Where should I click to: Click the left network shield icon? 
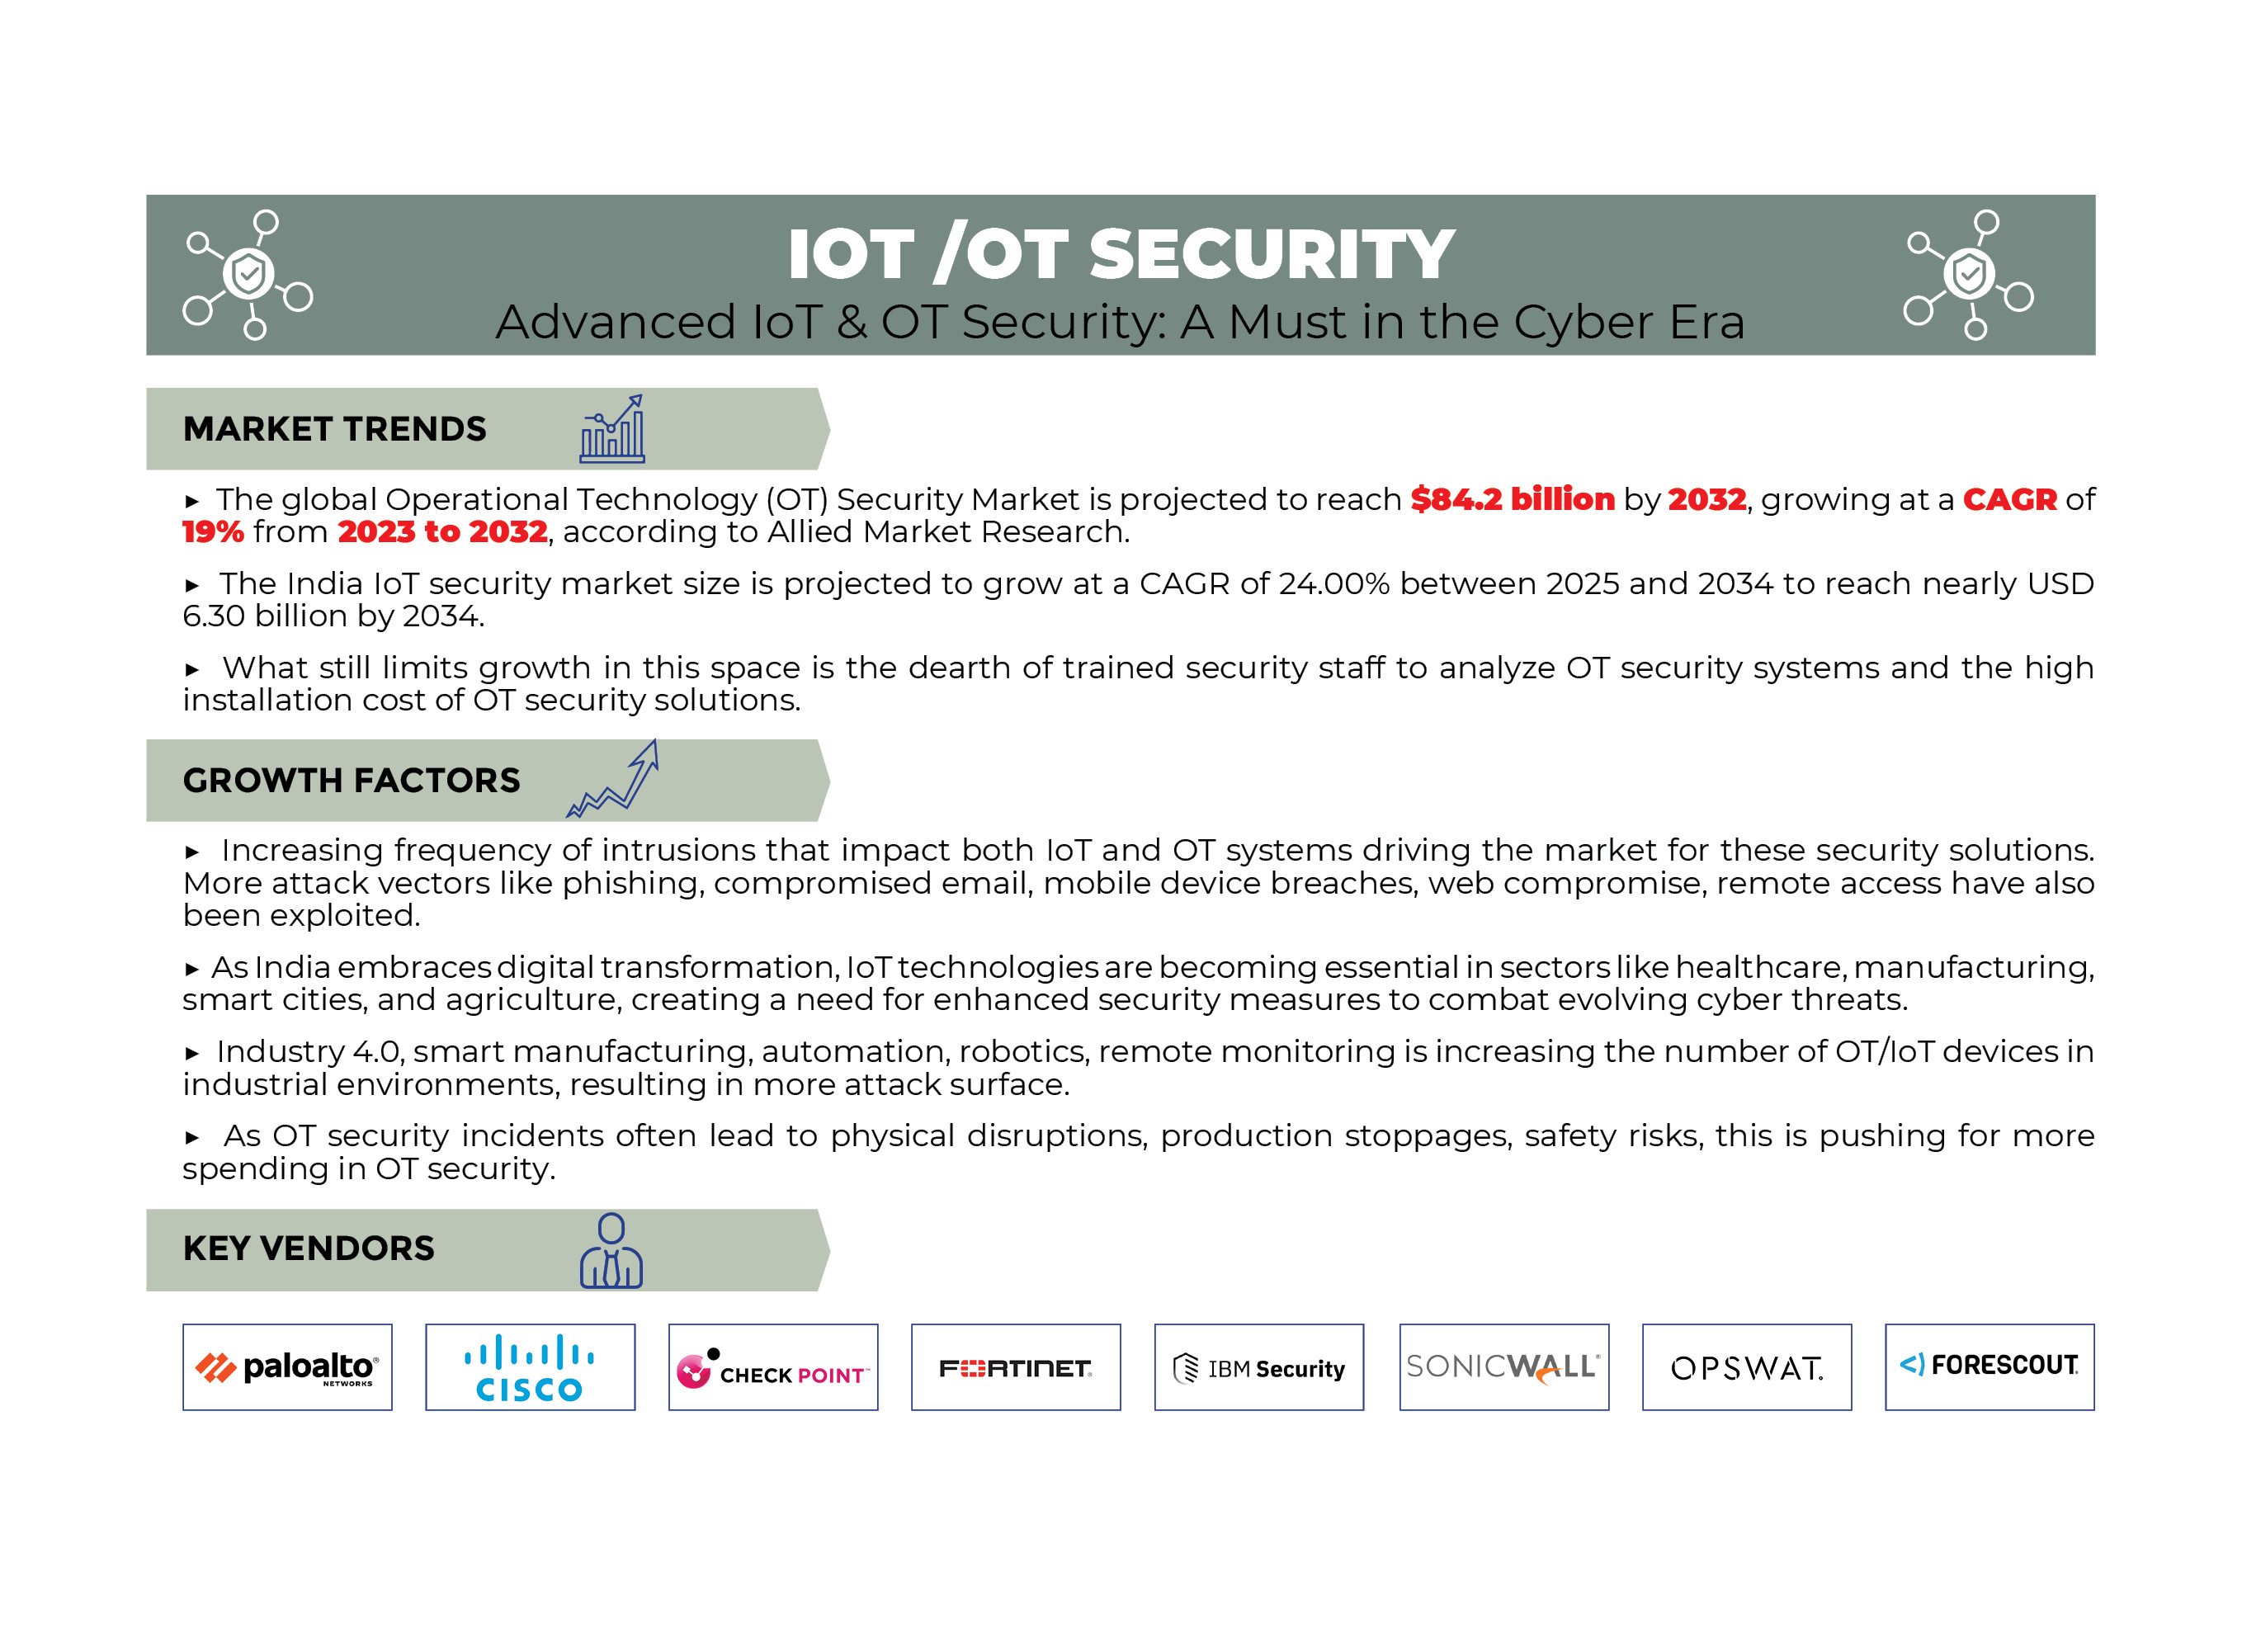click(247, 275)
